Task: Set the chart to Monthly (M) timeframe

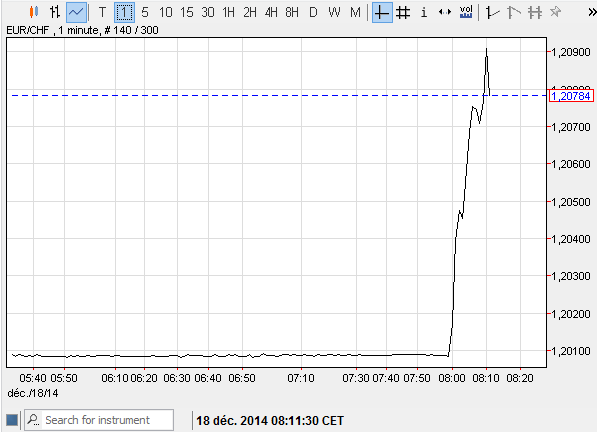Action: pyautogui.click(x=355, y=13)
